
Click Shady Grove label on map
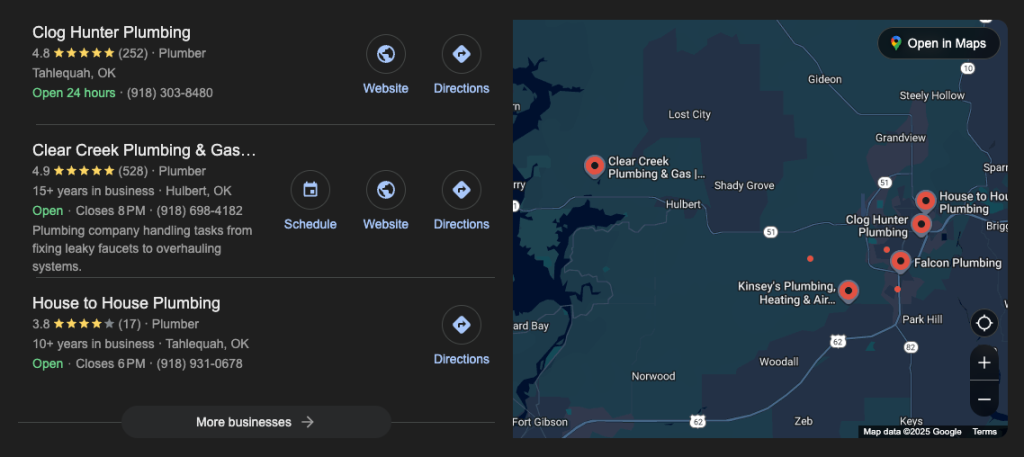(x=744, y=185)
